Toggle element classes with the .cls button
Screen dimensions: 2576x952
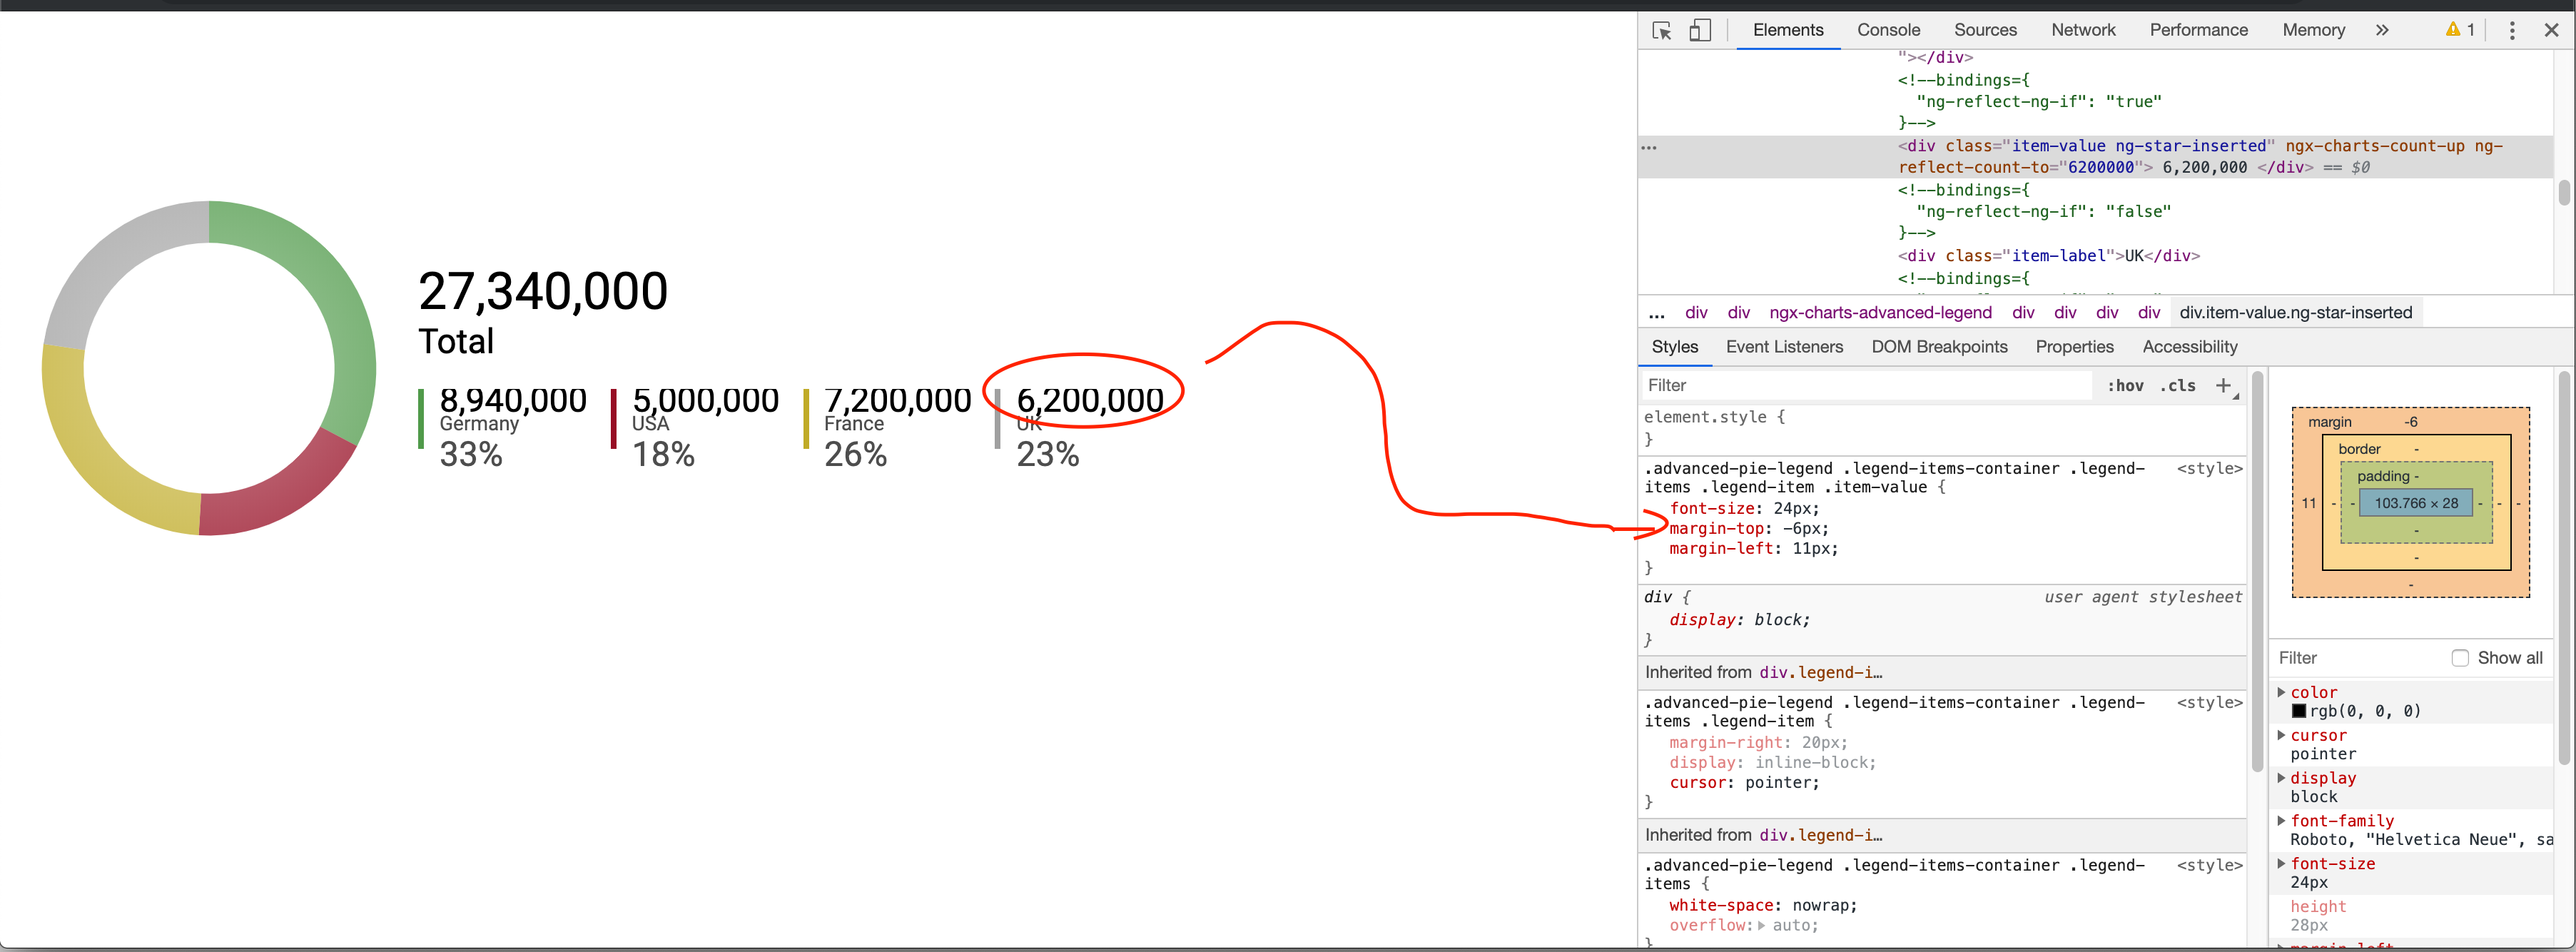[2178, 385]
